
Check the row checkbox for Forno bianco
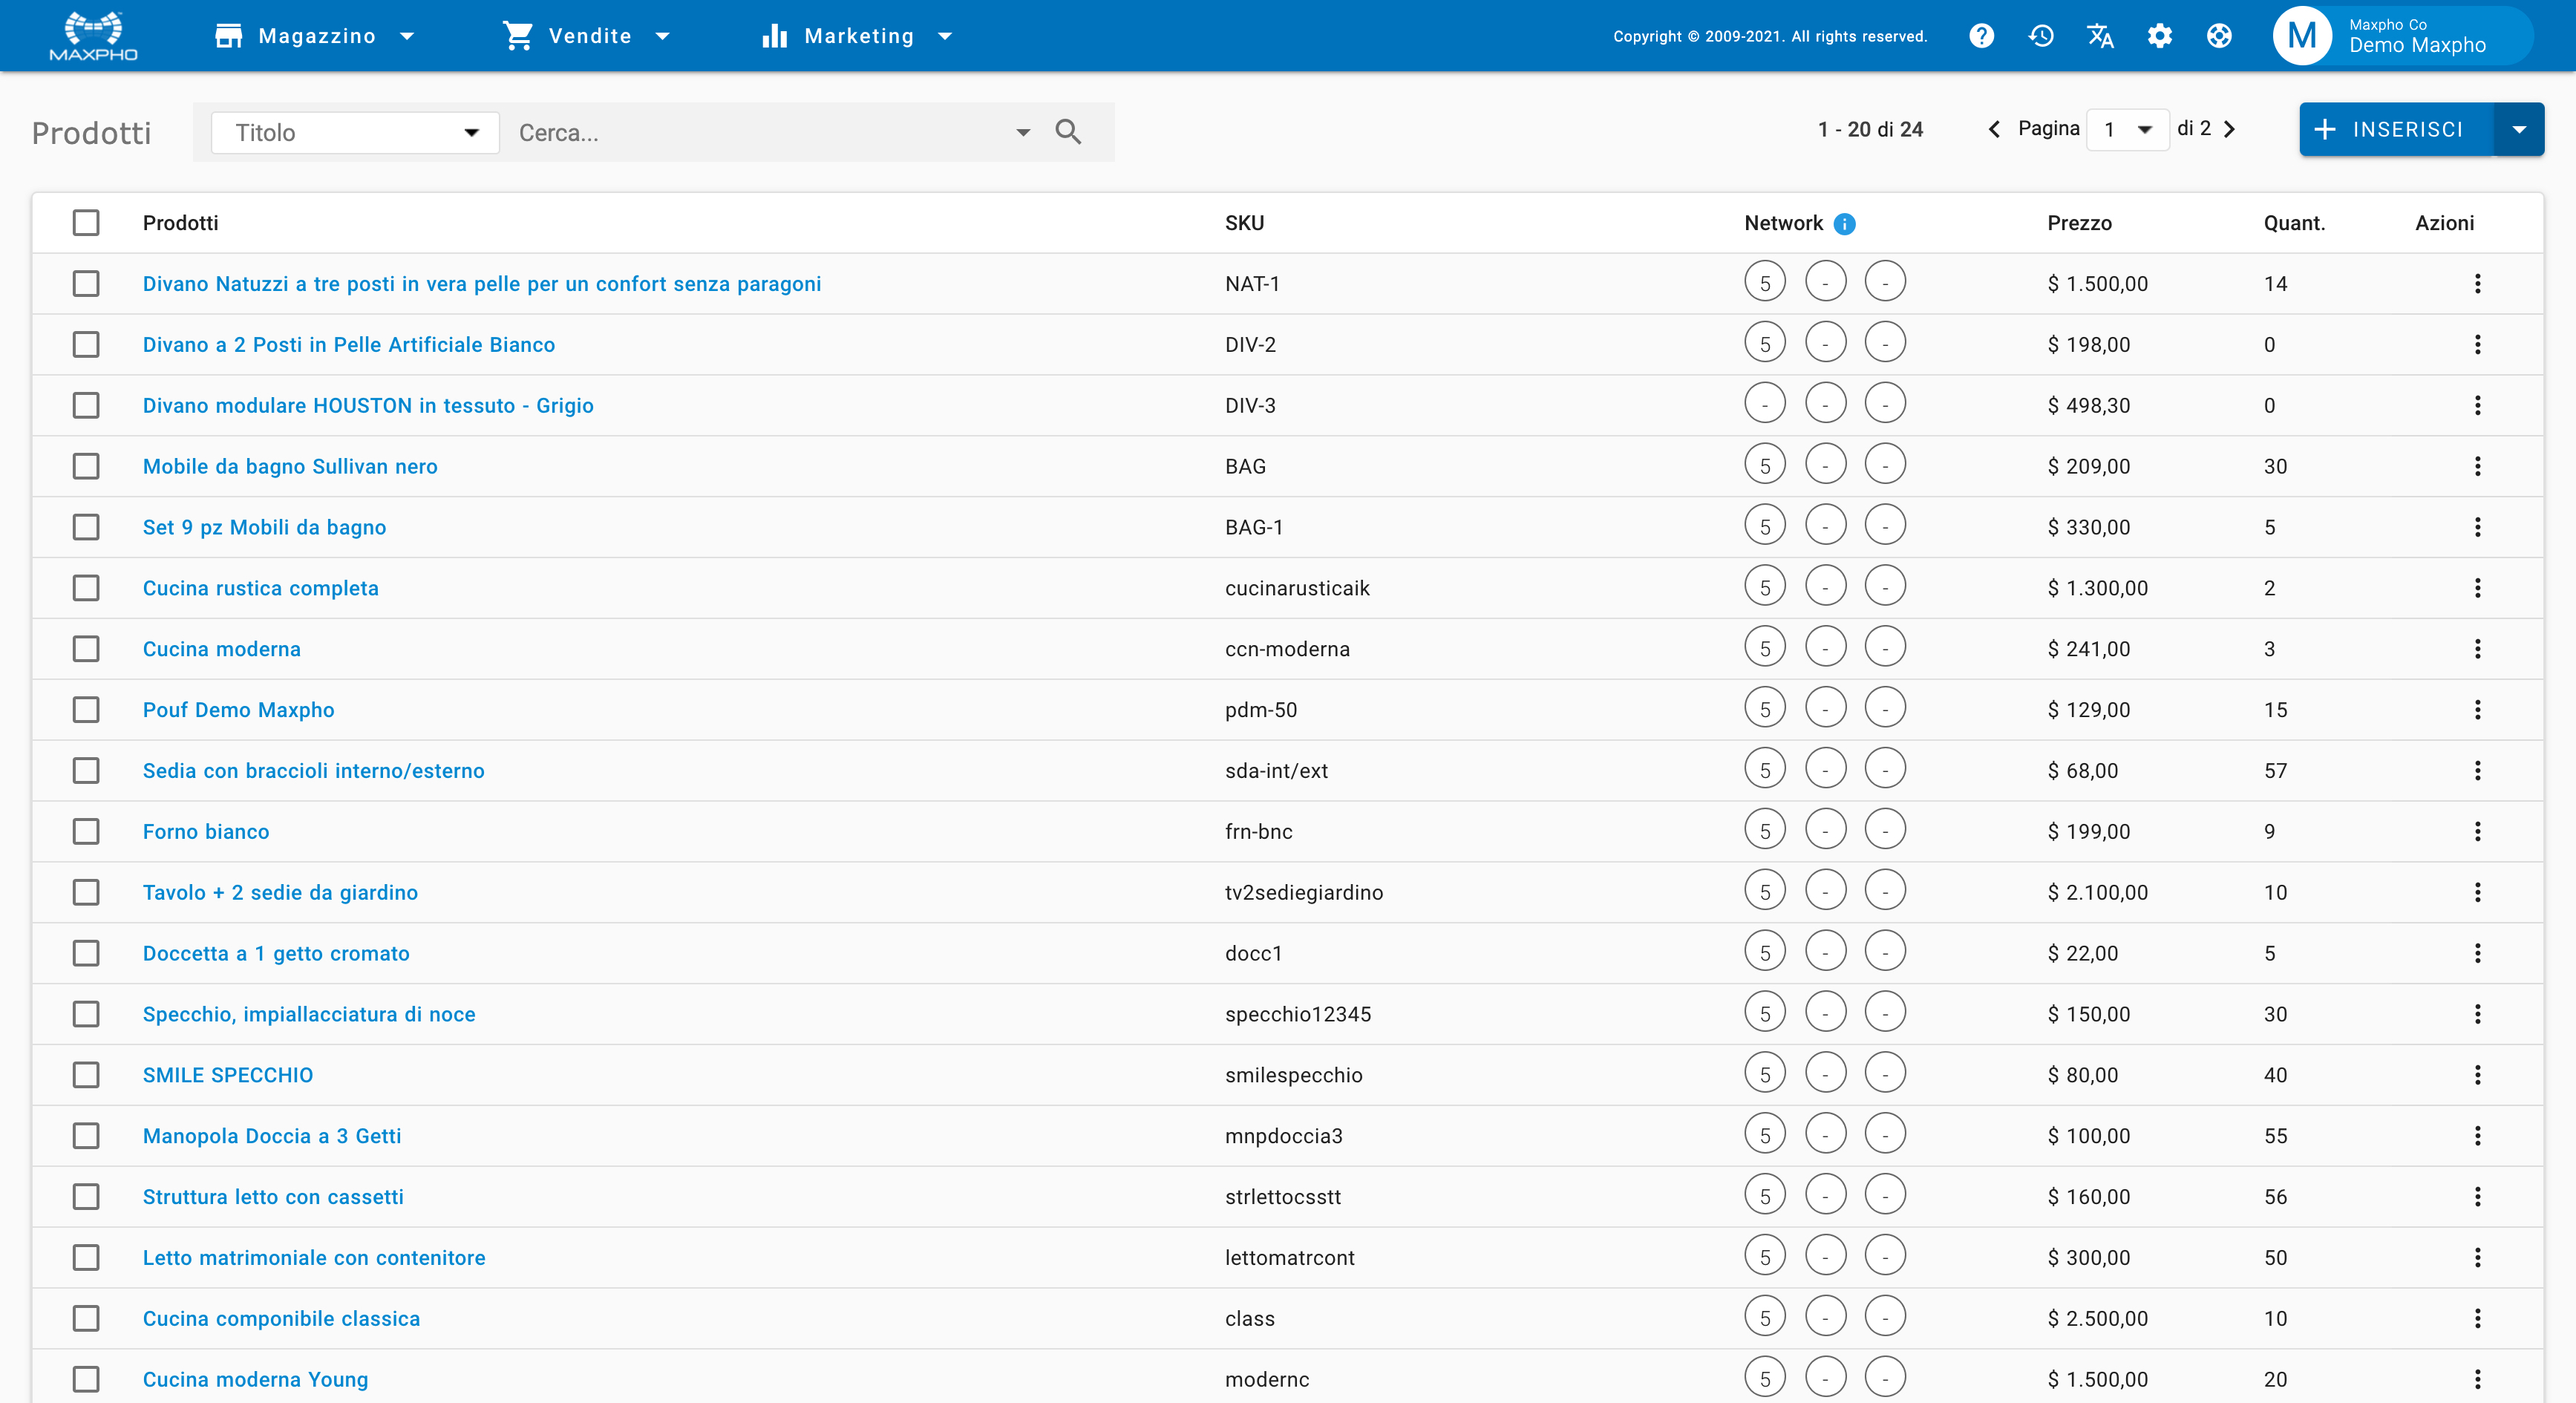pos(86,831)
